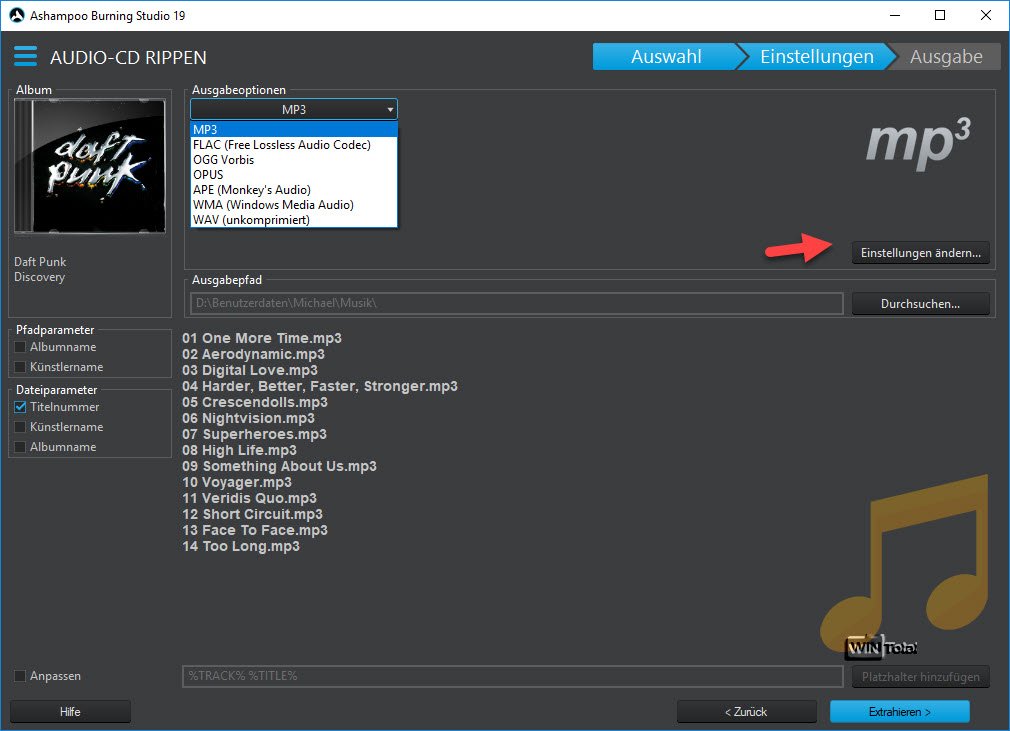Start ripping with Extrahieren button

(x=900, y=712)
